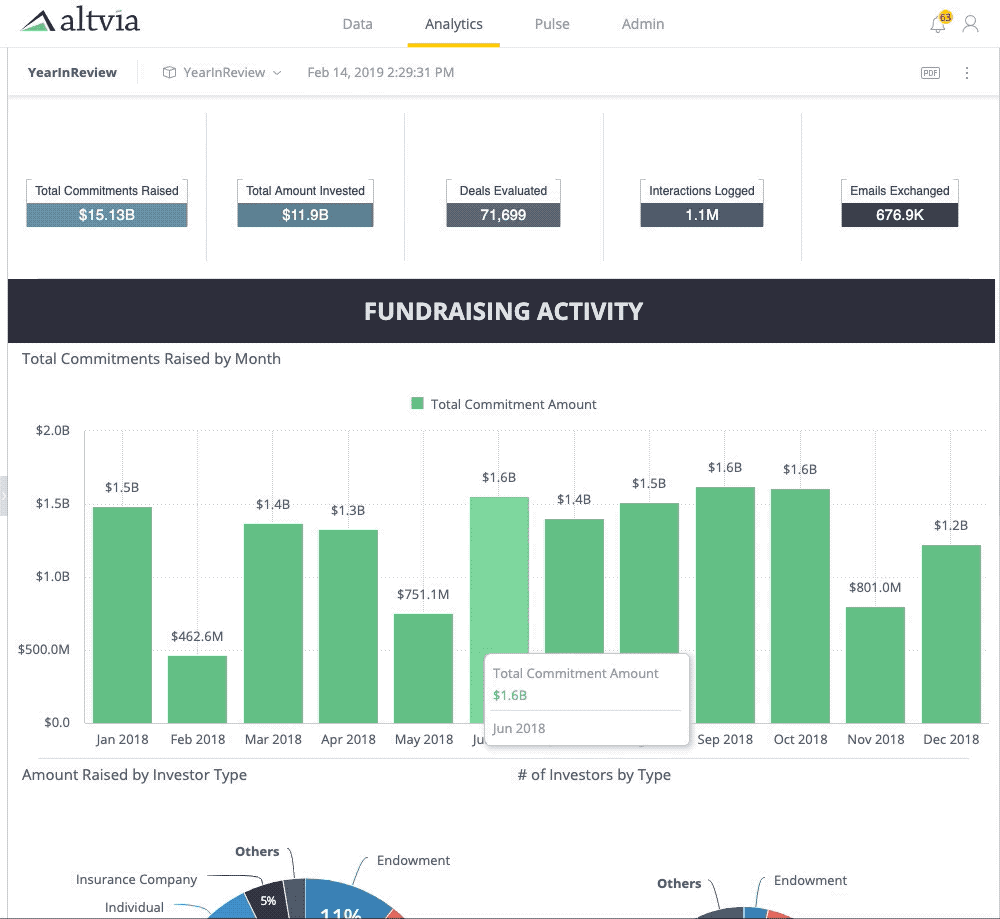
Task: Toggle the Total Commitment Amount legend swatch
Action: pyautogui.click(x=418, y=404)
